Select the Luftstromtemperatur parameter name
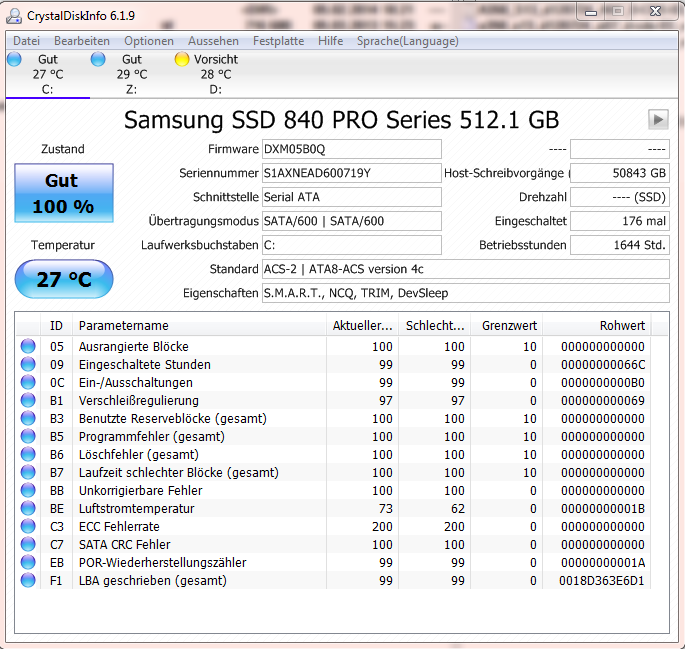The width and height of the screenshot is (685, 649). coord(136,508)
